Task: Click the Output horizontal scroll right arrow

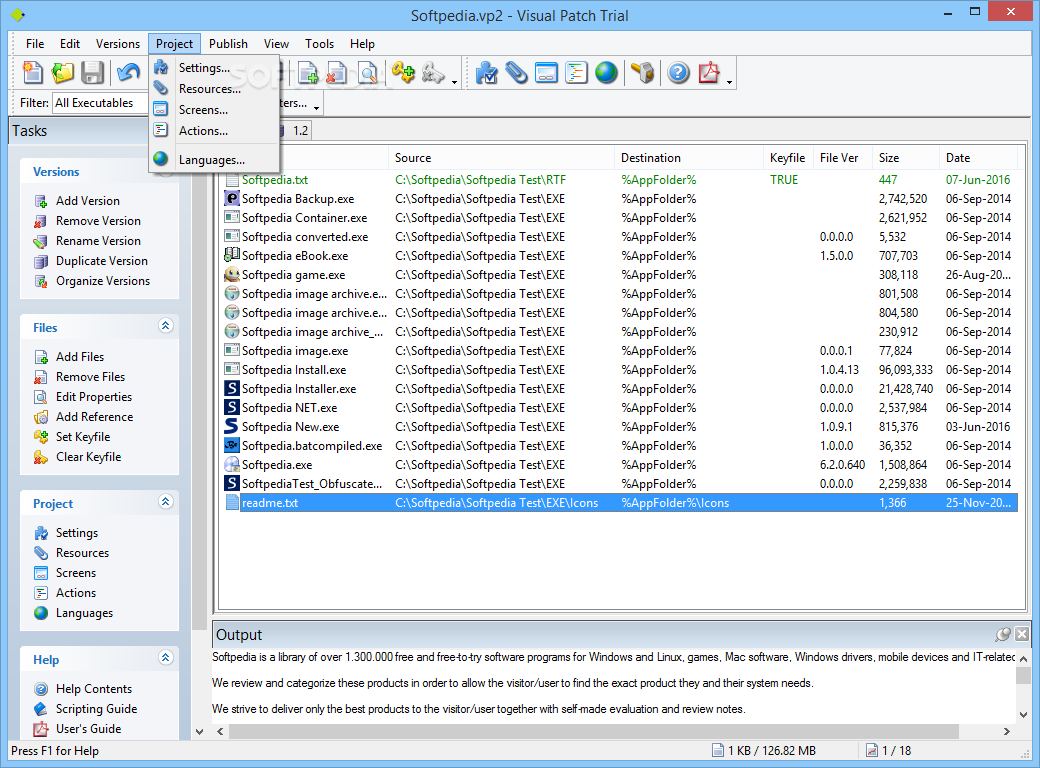Action: [x=1007, y=732]
